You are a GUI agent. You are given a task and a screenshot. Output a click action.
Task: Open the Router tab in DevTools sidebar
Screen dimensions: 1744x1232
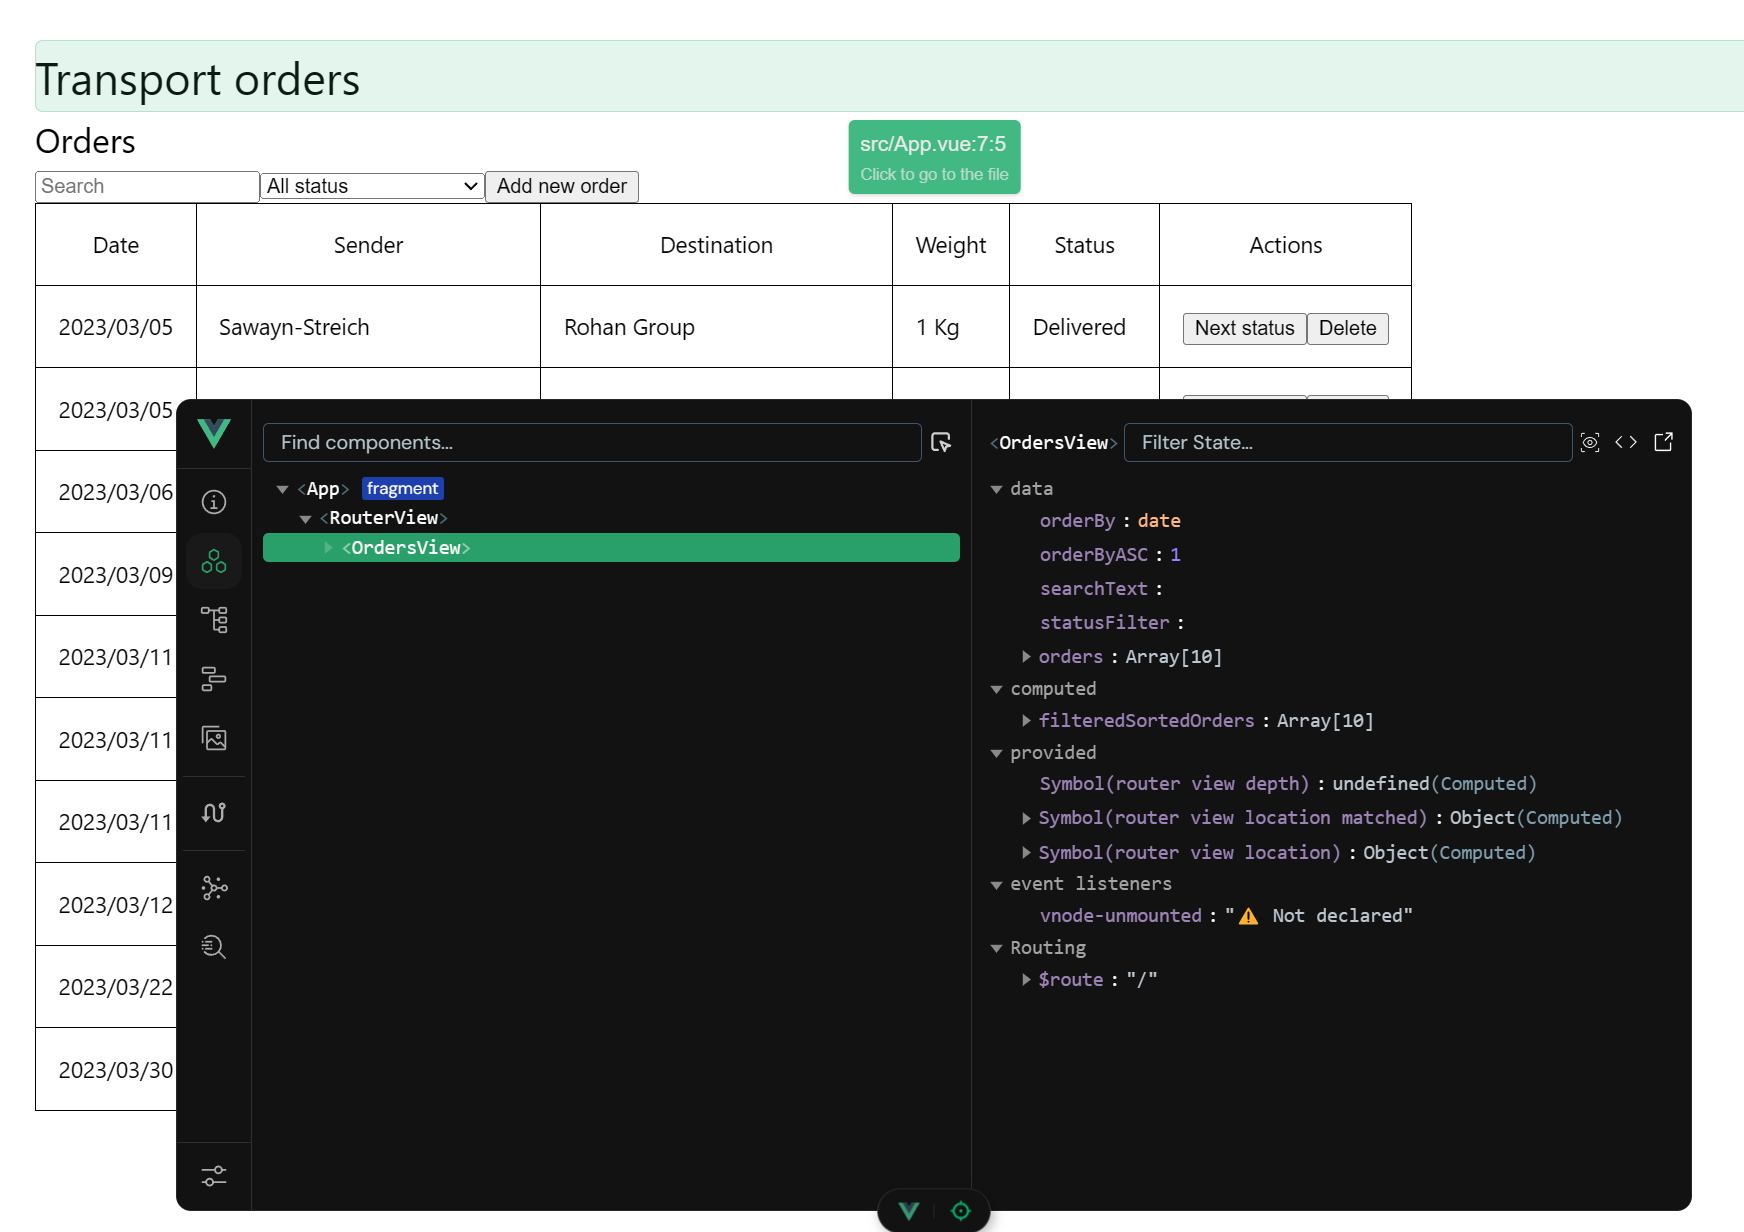tap(214, 813)
